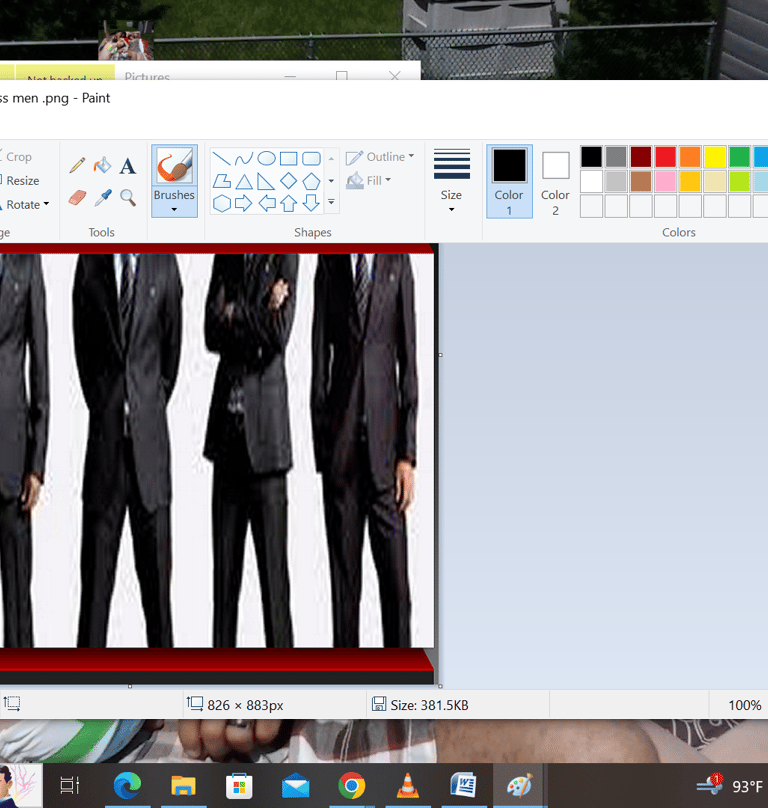Pick the yellow color swatch
The image size is (768, 808).
pos(715,157)
